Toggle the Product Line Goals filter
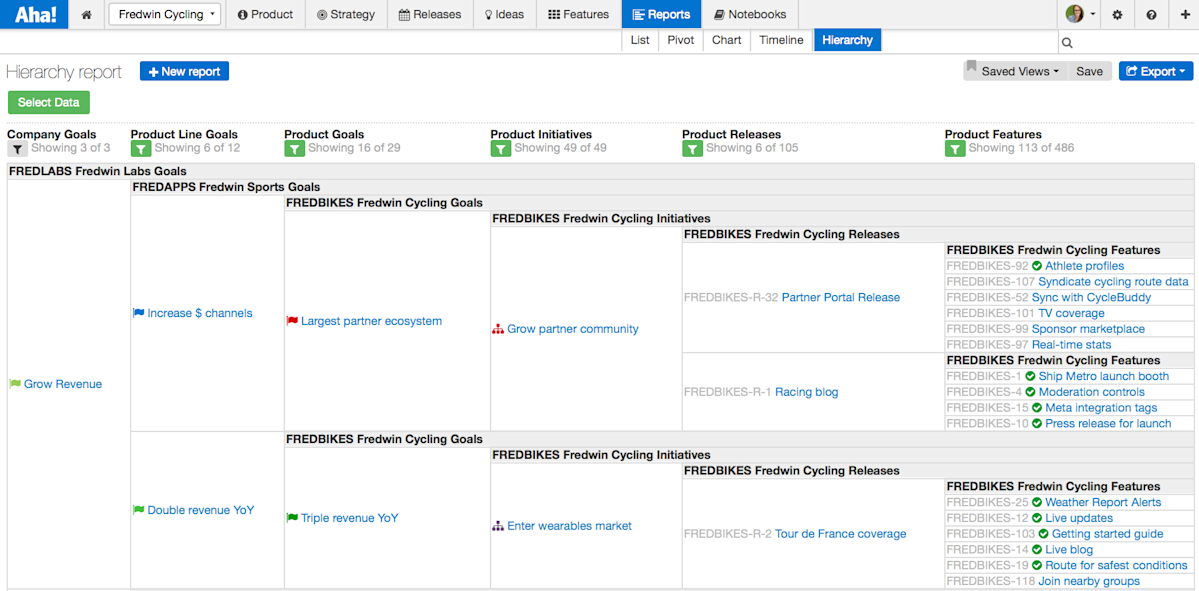Screen dimensions: 1199x591 (141, 148)
